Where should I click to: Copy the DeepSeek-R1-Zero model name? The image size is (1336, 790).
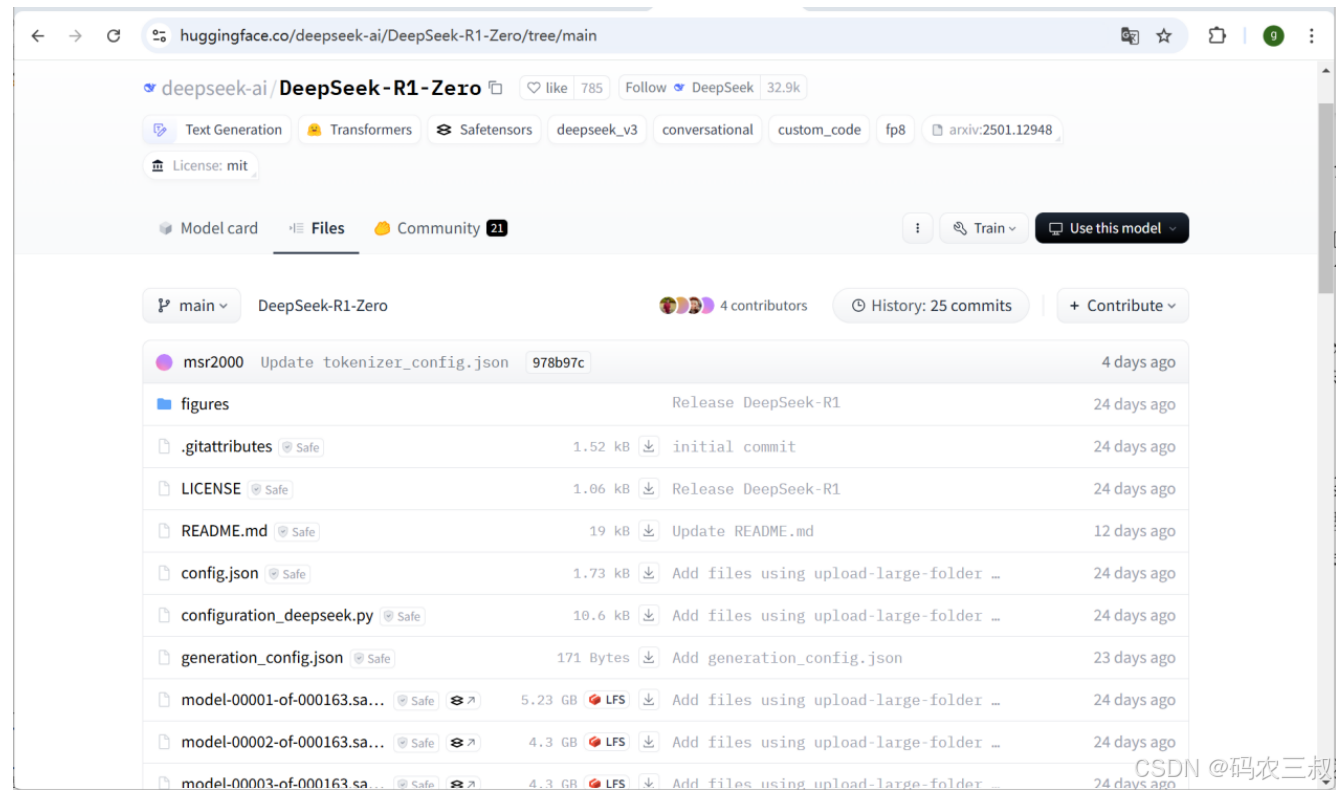pos(496,87)
